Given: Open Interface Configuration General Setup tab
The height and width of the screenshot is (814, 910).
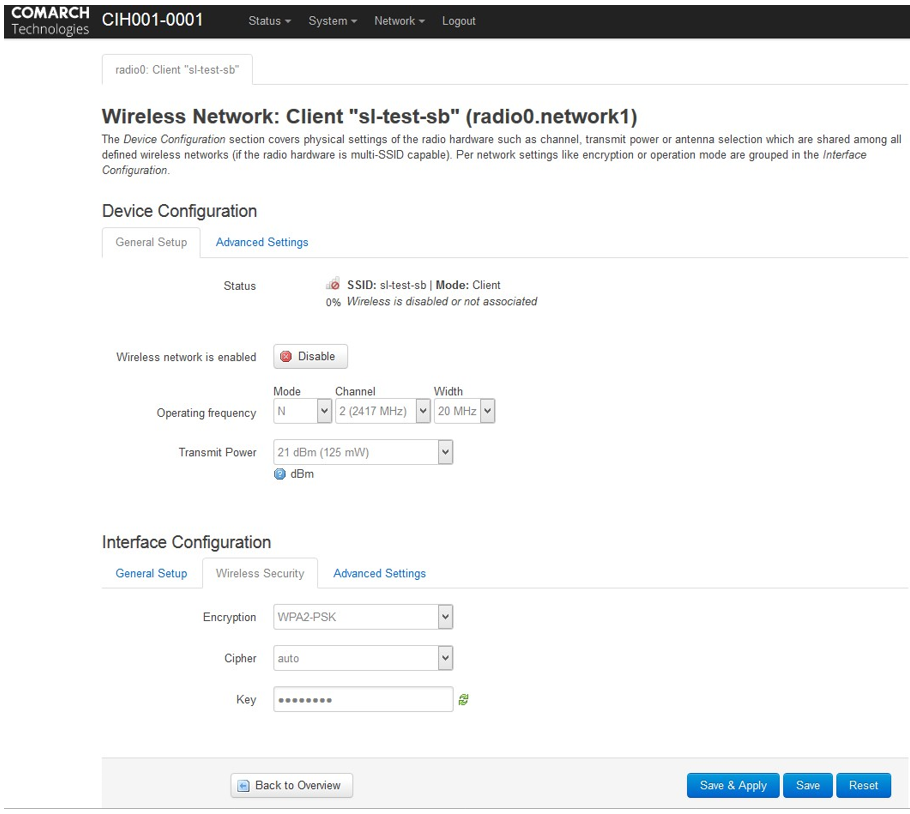Looking at the screenshot, I should click(x=151, y=573).
